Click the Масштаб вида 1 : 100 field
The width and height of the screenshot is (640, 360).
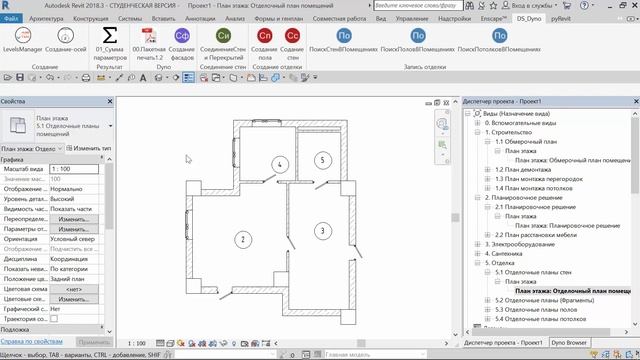(74, 169)
